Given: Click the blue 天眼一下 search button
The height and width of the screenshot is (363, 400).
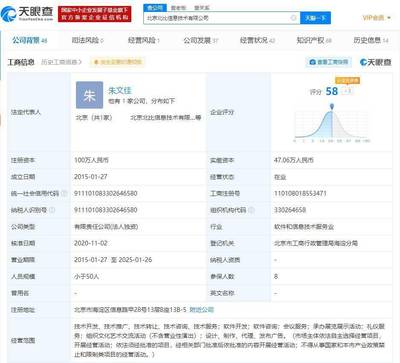Looking at the screenshot, I should (x=315, y=18).
